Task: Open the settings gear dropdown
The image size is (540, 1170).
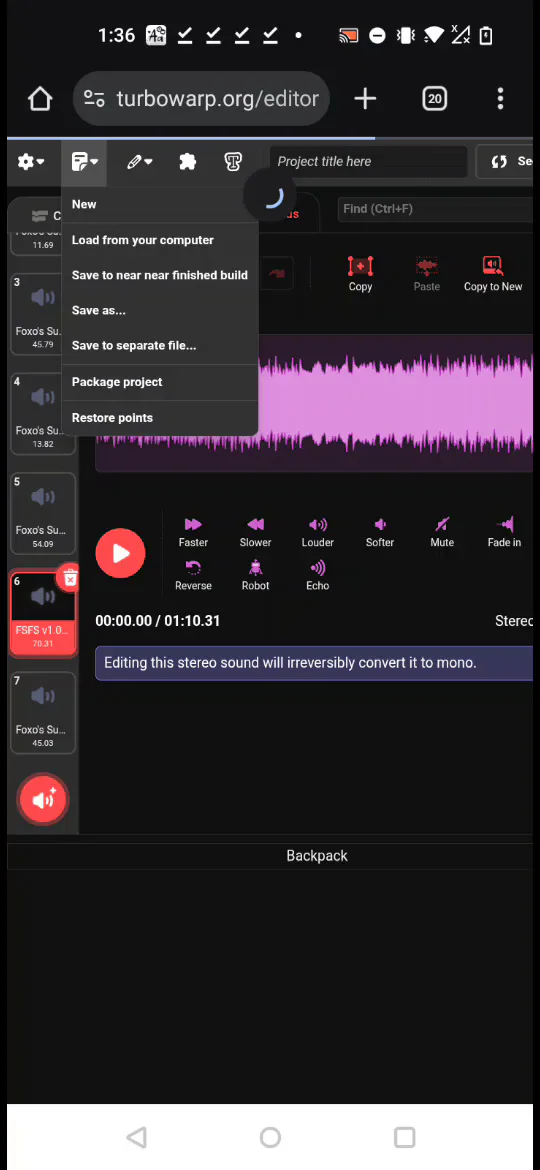Action: 31,162
